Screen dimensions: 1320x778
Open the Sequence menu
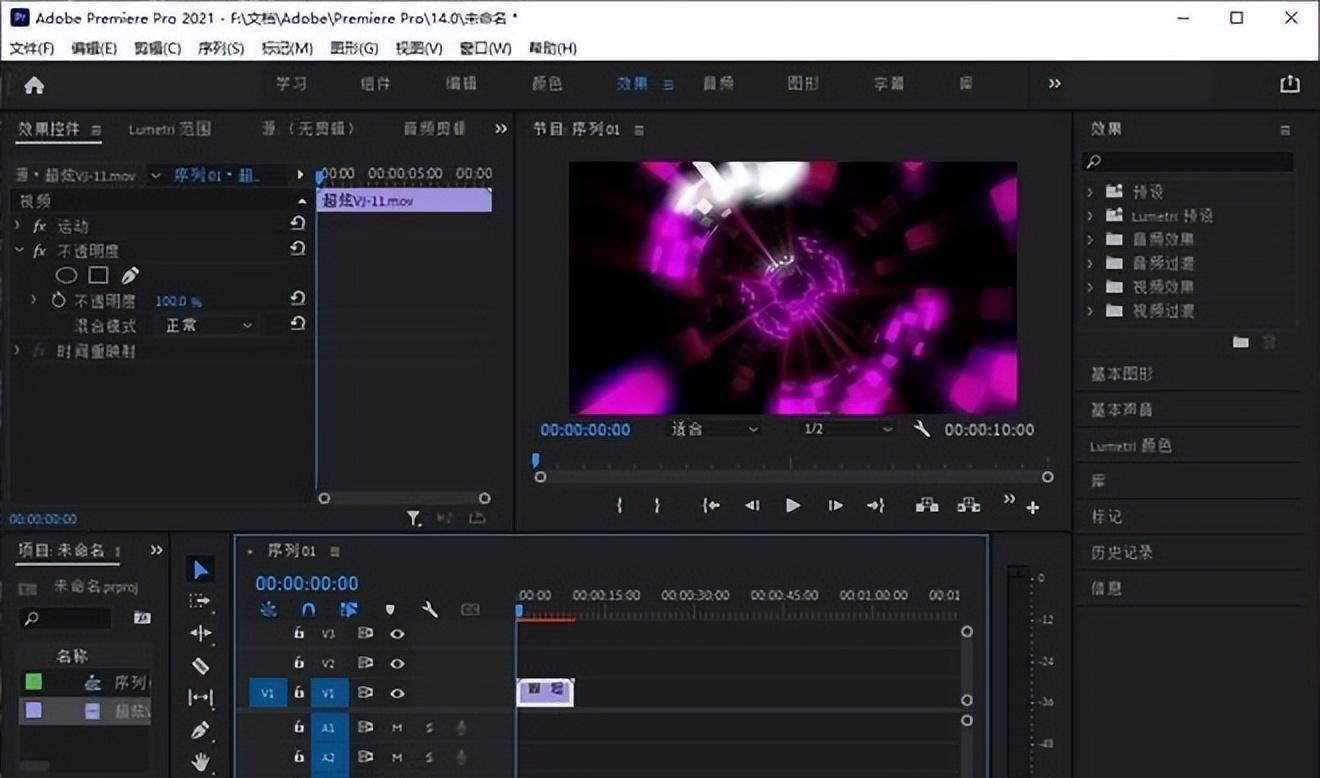pos(221,48)
